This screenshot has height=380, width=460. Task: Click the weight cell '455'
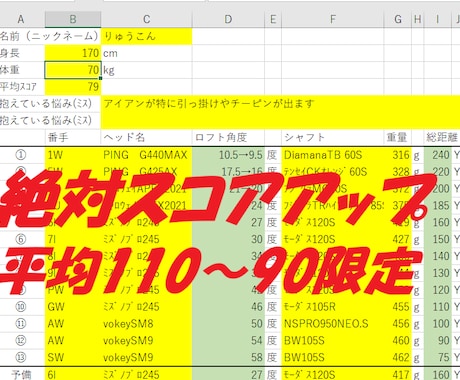click(398, 307)
